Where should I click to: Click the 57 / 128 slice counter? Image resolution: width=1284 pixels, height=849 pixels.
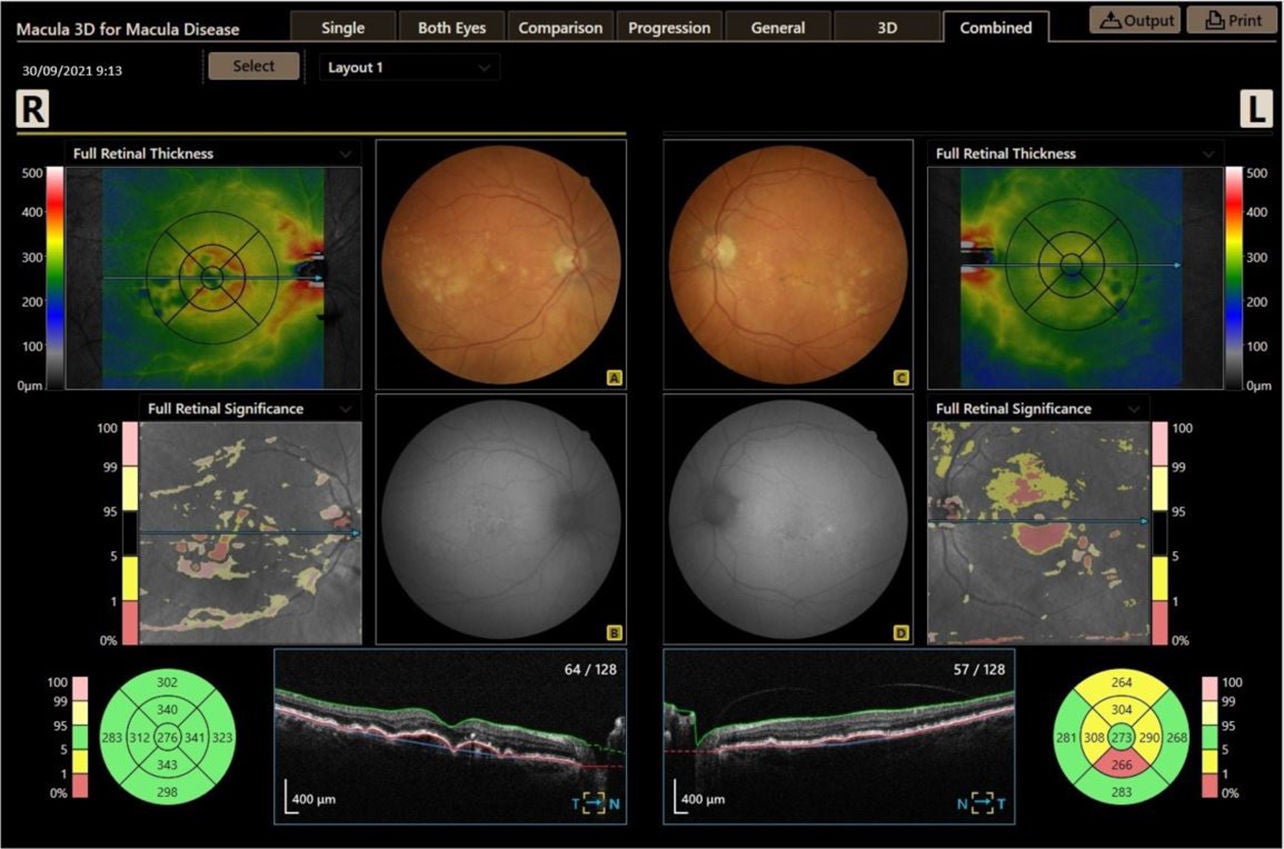(978, 669)
